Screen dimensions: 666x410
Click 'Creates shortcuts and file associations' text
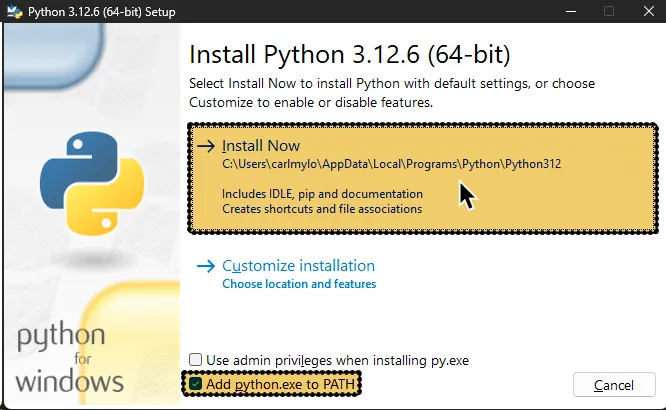(322, 209)
